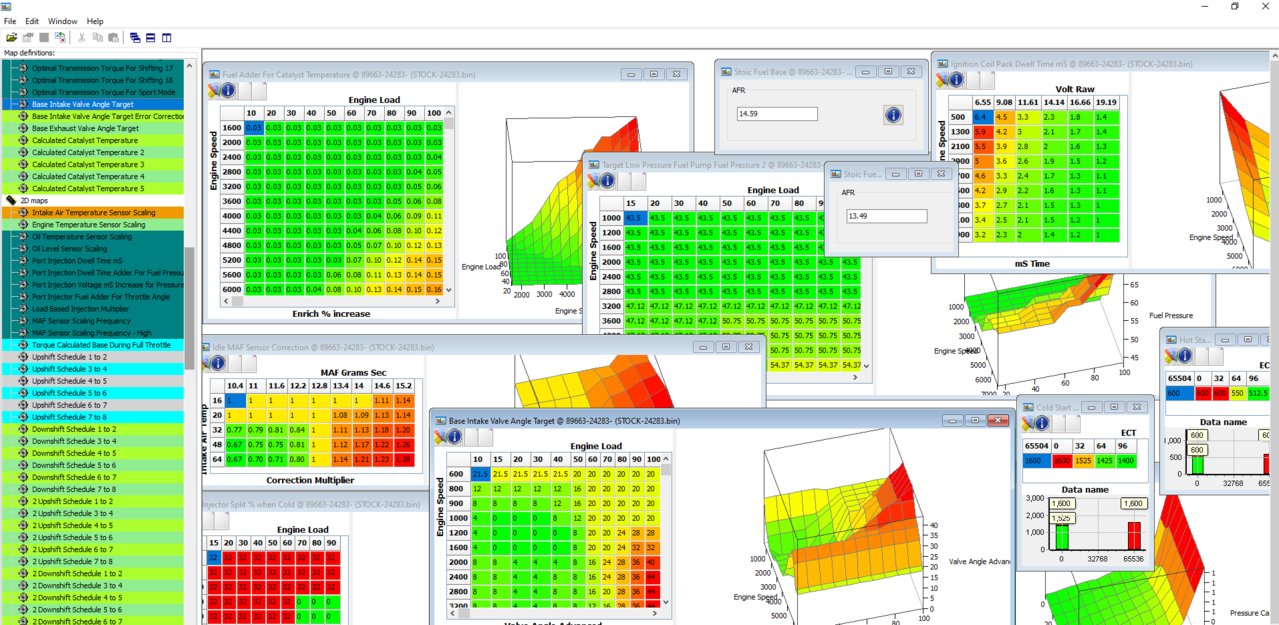This screenshot has width=1279, height=625.
Task: Select Intake Air Temperature Sensor Scaling map
Action: (93, 213)
